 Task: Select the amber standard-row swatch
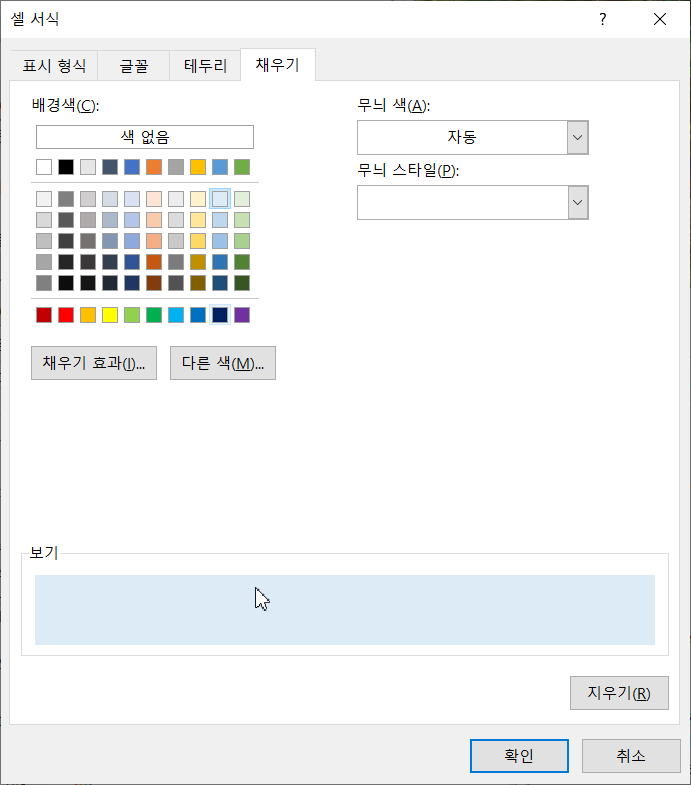coord(88,315)
